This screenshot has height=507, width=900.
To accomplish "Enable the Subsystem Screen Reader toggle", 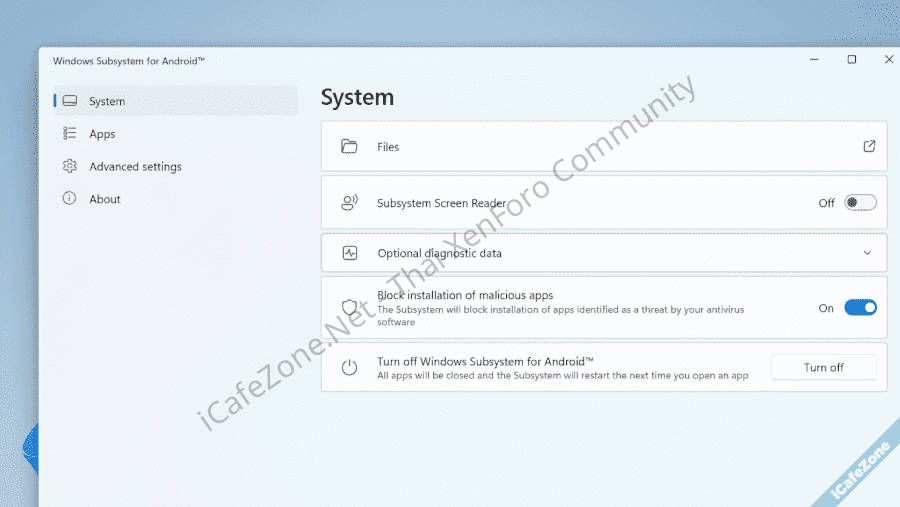I will pos(860,203).
